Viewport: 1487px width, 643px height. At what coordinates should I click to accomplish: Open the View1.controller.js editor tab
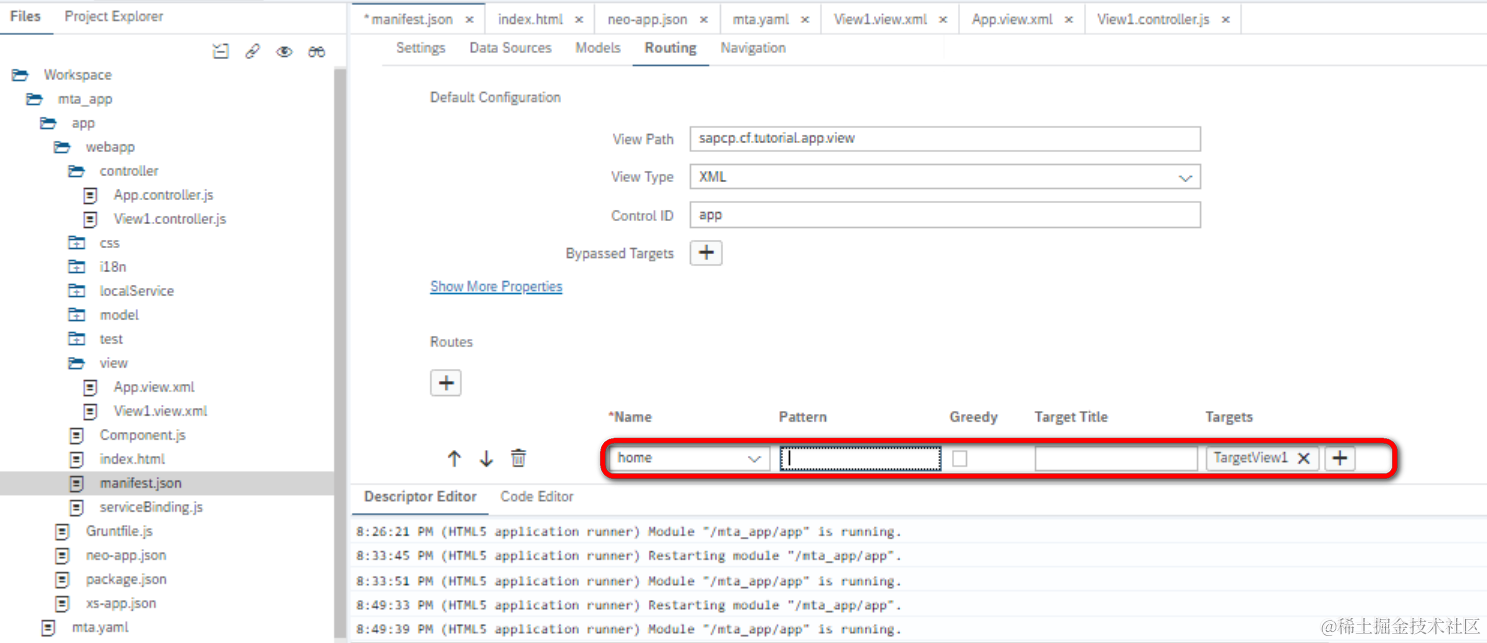1153,19
